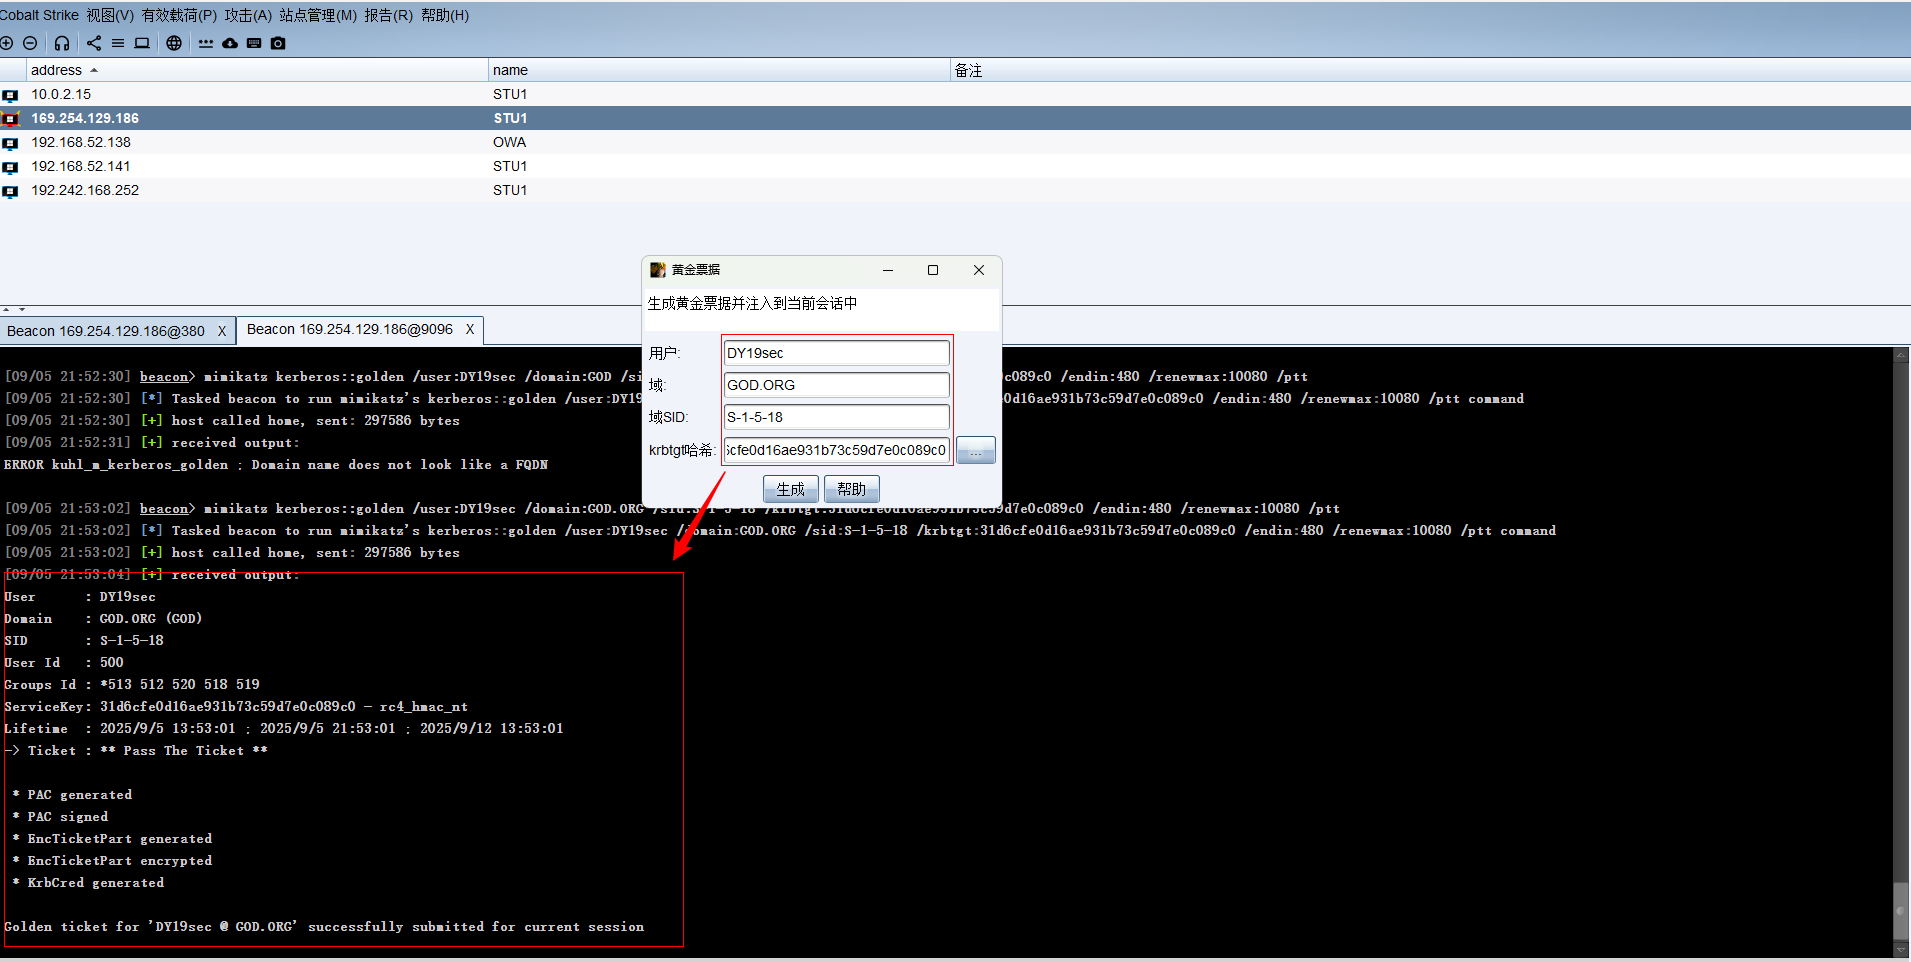Open downloads via the cloud icon
Screen dimensions: 1911x962
(x=230, y=43)
